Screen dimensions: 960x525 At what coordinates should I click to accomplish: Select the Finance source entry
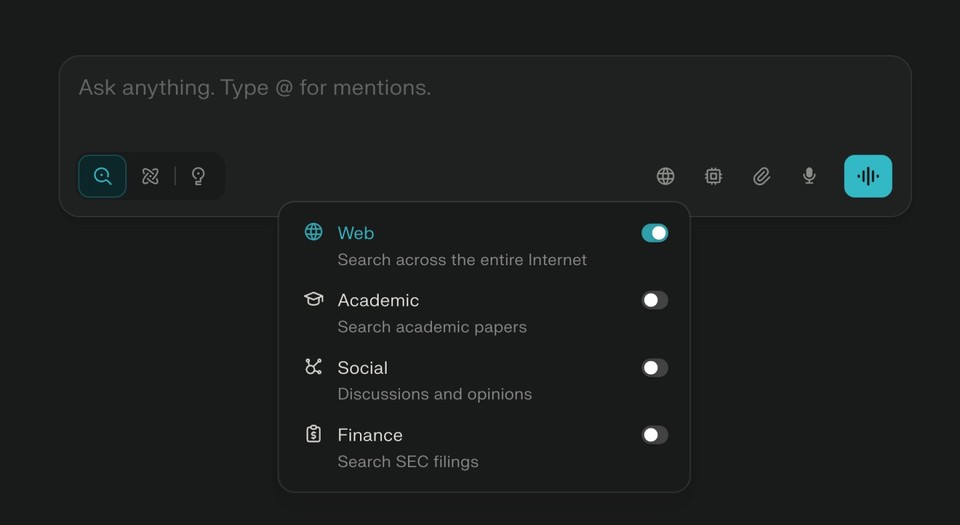point(370,435)
